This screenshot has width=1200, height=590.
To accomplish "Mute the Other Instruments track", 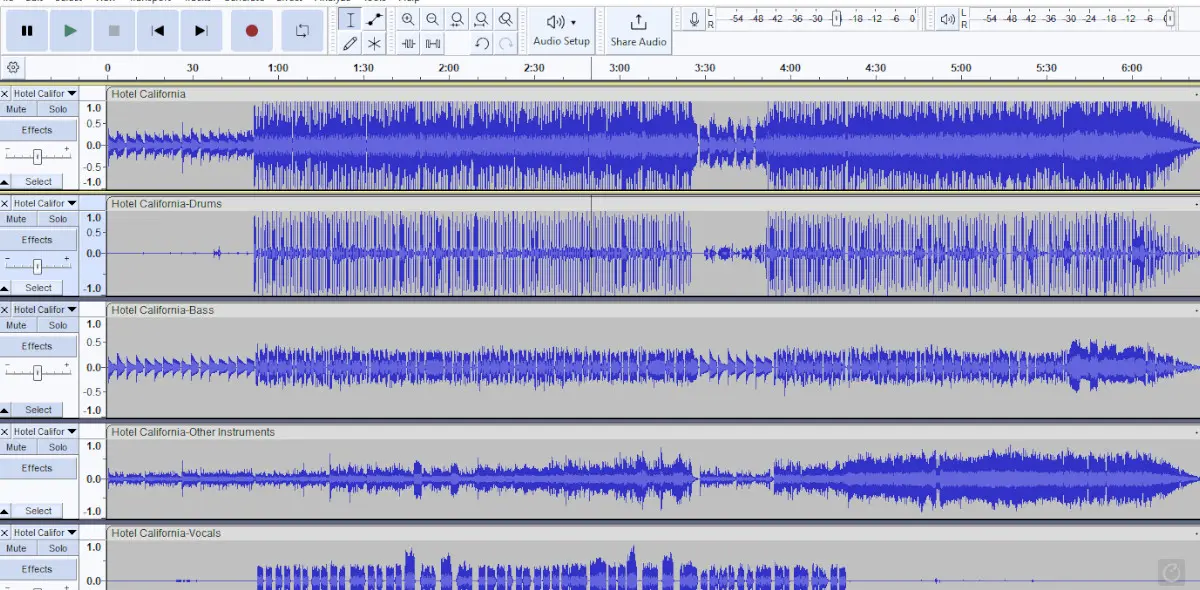I will (x=17, y=447).
